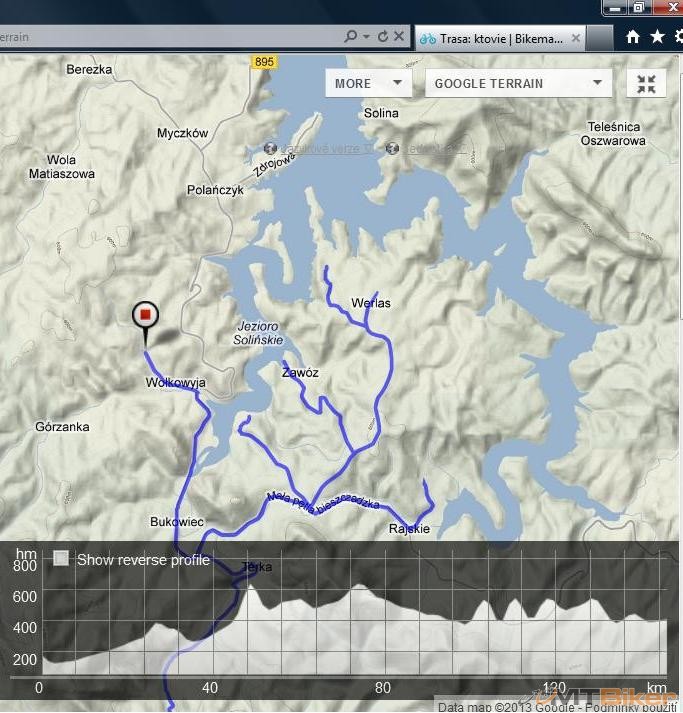Refresh the page using the reload icon
This screenshot has height=713, width=683.
382,37
